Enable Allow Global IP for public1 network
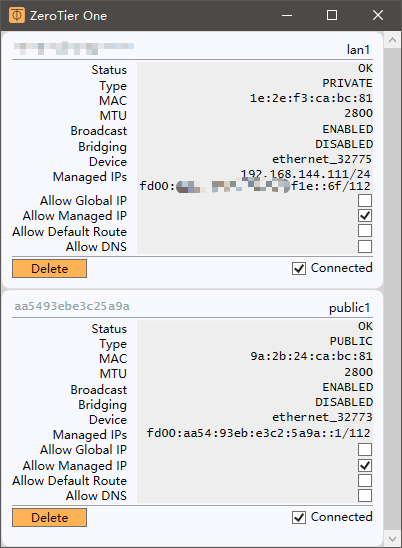 tap(365, 449)
